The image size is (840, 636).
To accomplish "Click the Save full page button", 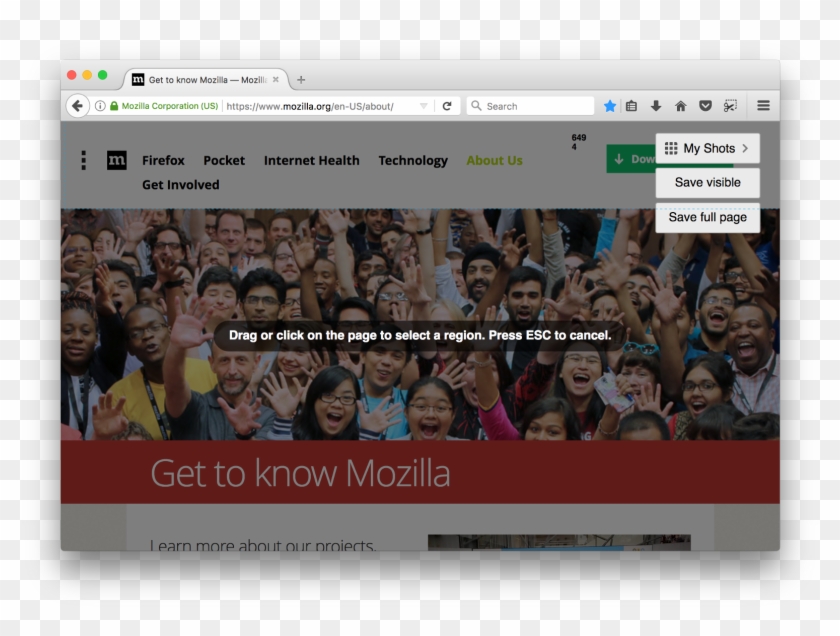I will point(707,217).
